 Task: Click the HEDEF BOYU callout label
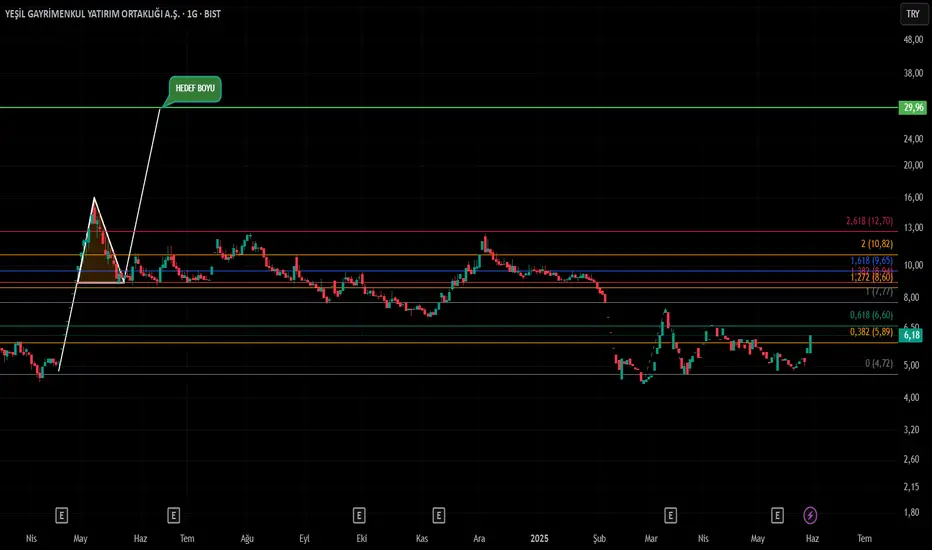[195, 89]
